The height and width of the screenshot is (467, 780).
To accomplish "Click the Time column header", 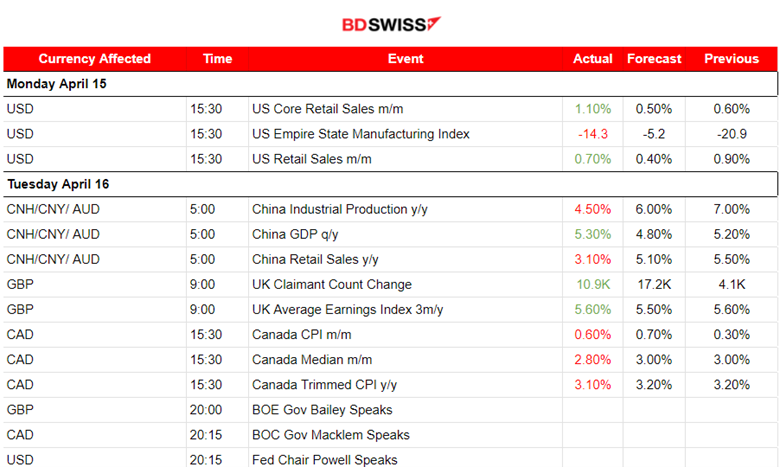I will point(217,59).
